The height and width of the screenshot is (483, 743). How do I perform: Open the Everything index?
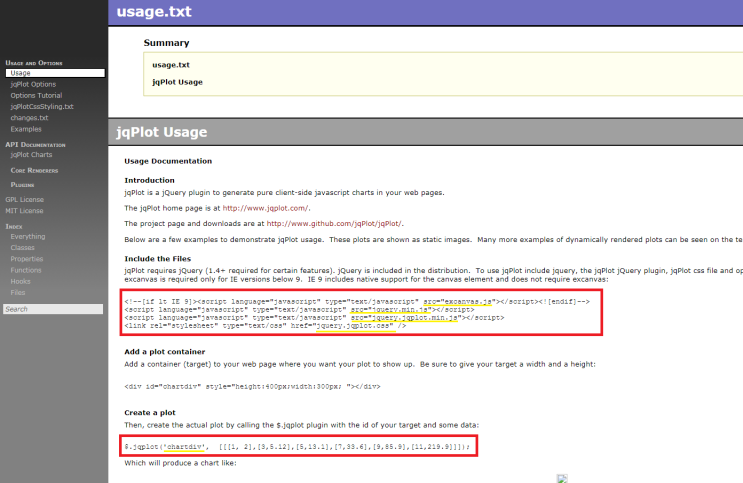(x=28, y=237)
